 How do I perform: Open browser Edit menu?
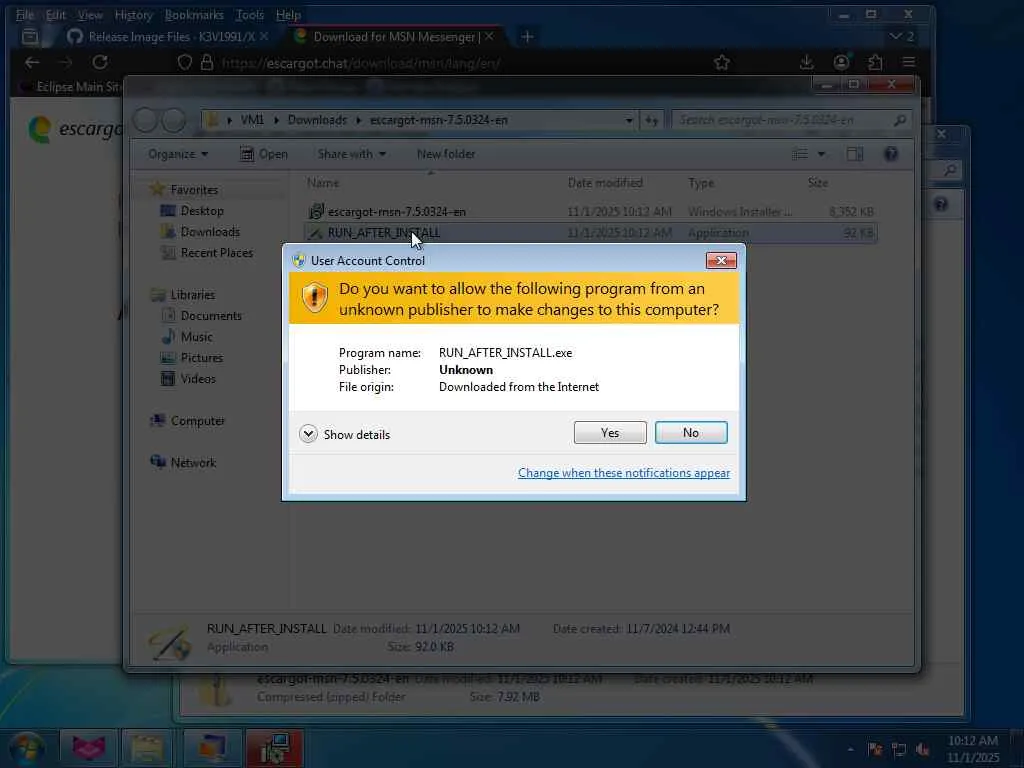click(x=56, y=14)
